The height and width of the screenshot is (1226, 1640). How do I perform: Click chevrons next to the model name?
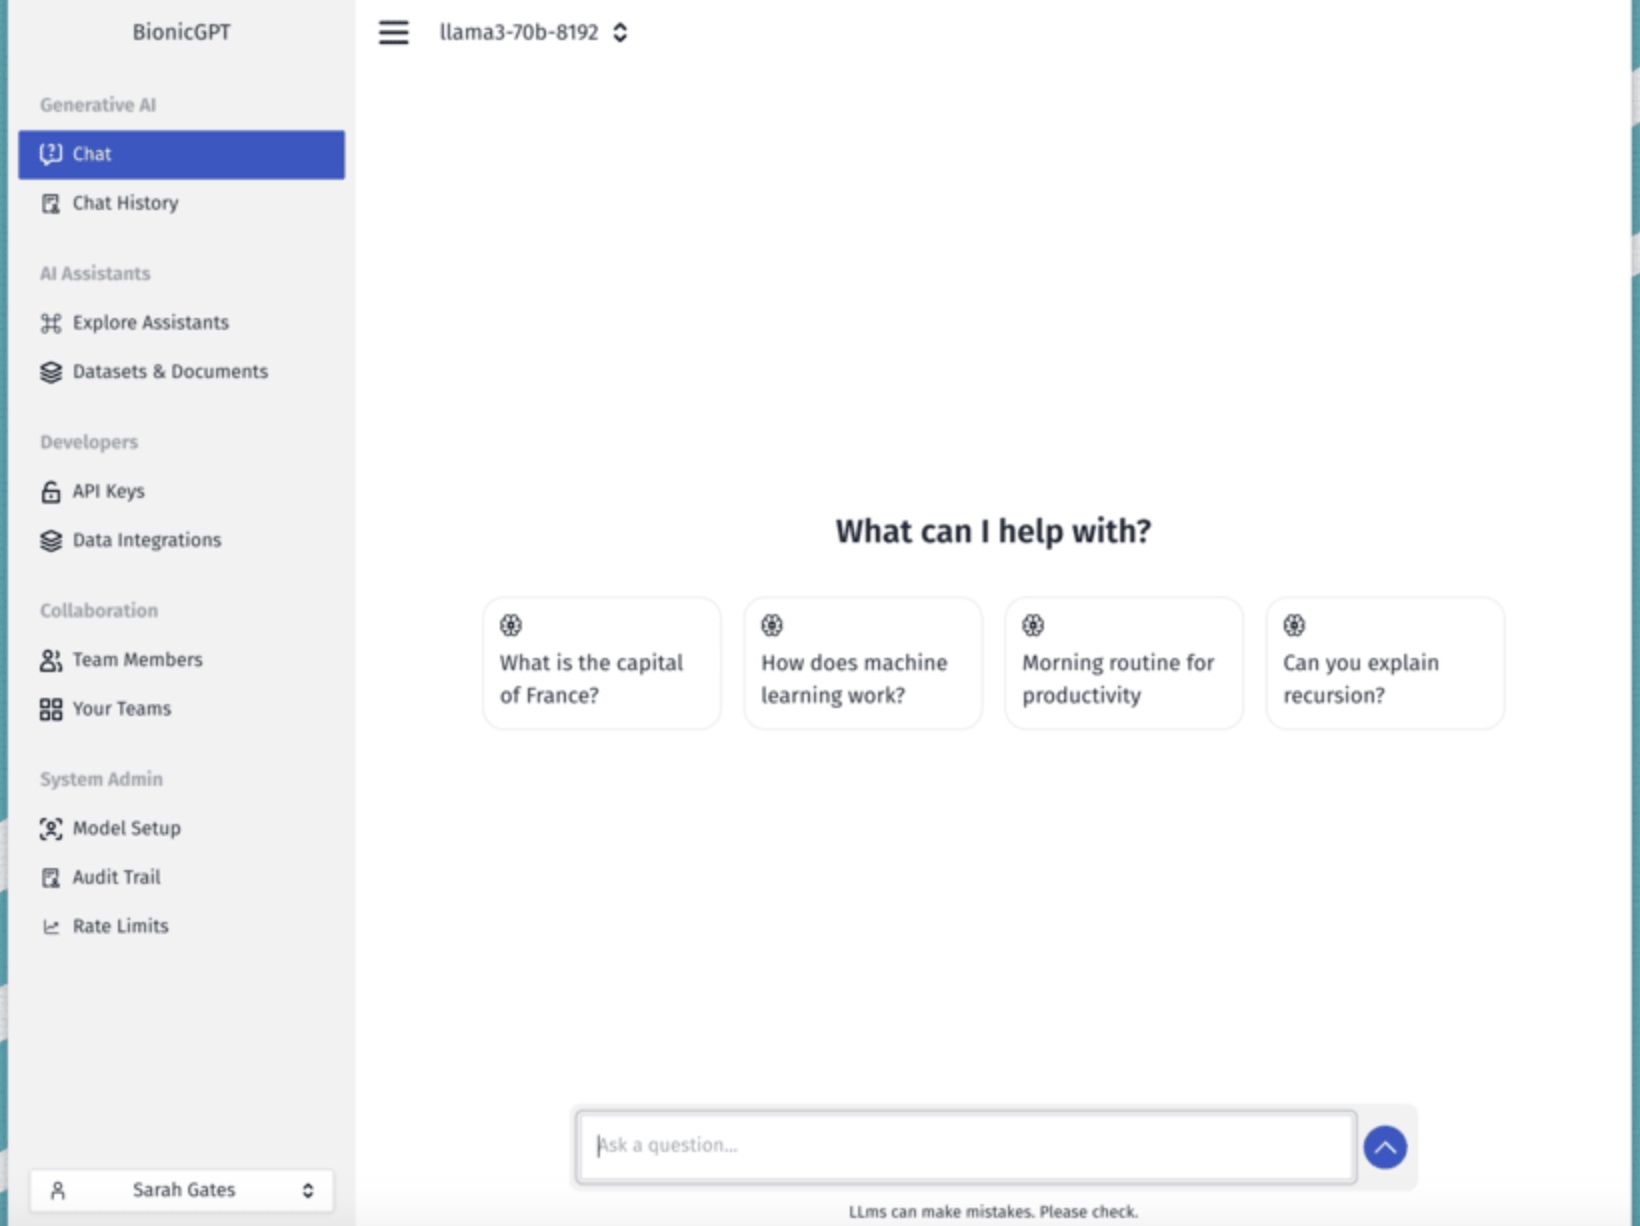pyautogui.click(x=620, y=33)
